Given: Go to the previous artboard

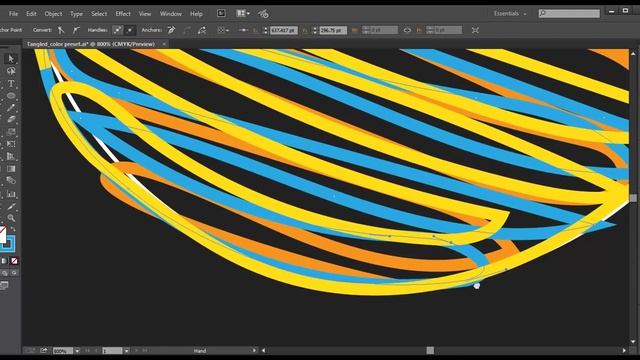Looking at the screenshot, I should (96, 351).
